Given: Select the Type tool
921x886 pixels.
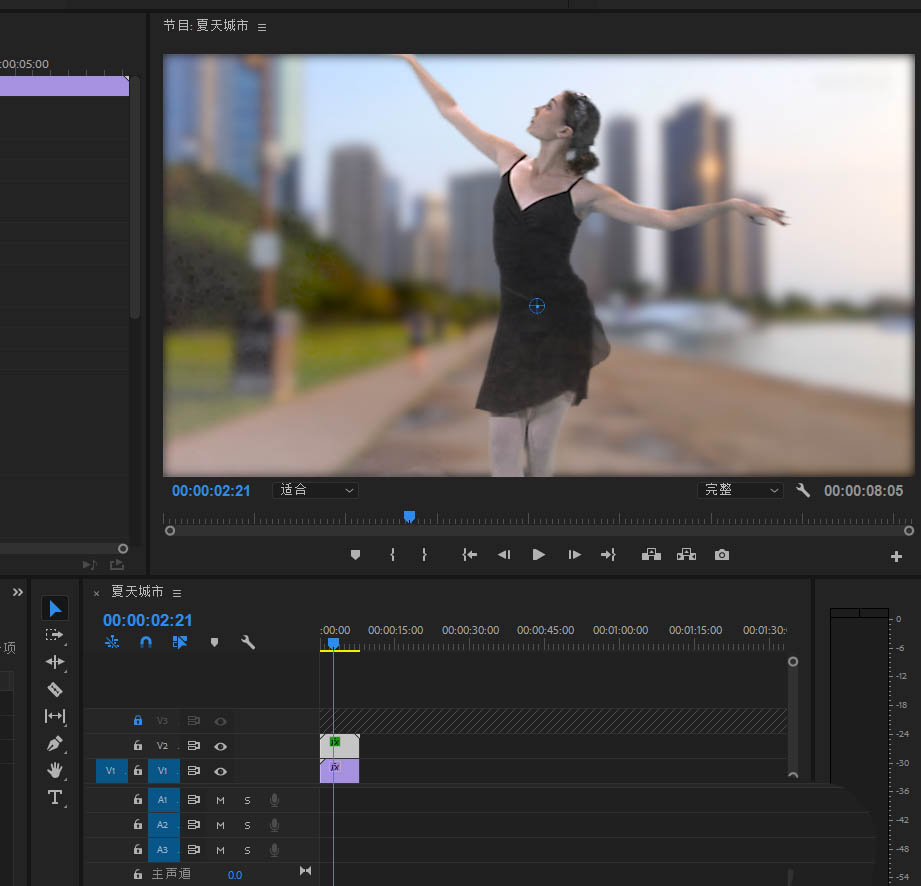Looking at the screenshot, I should pyautogui.click(x=55, y=797).
